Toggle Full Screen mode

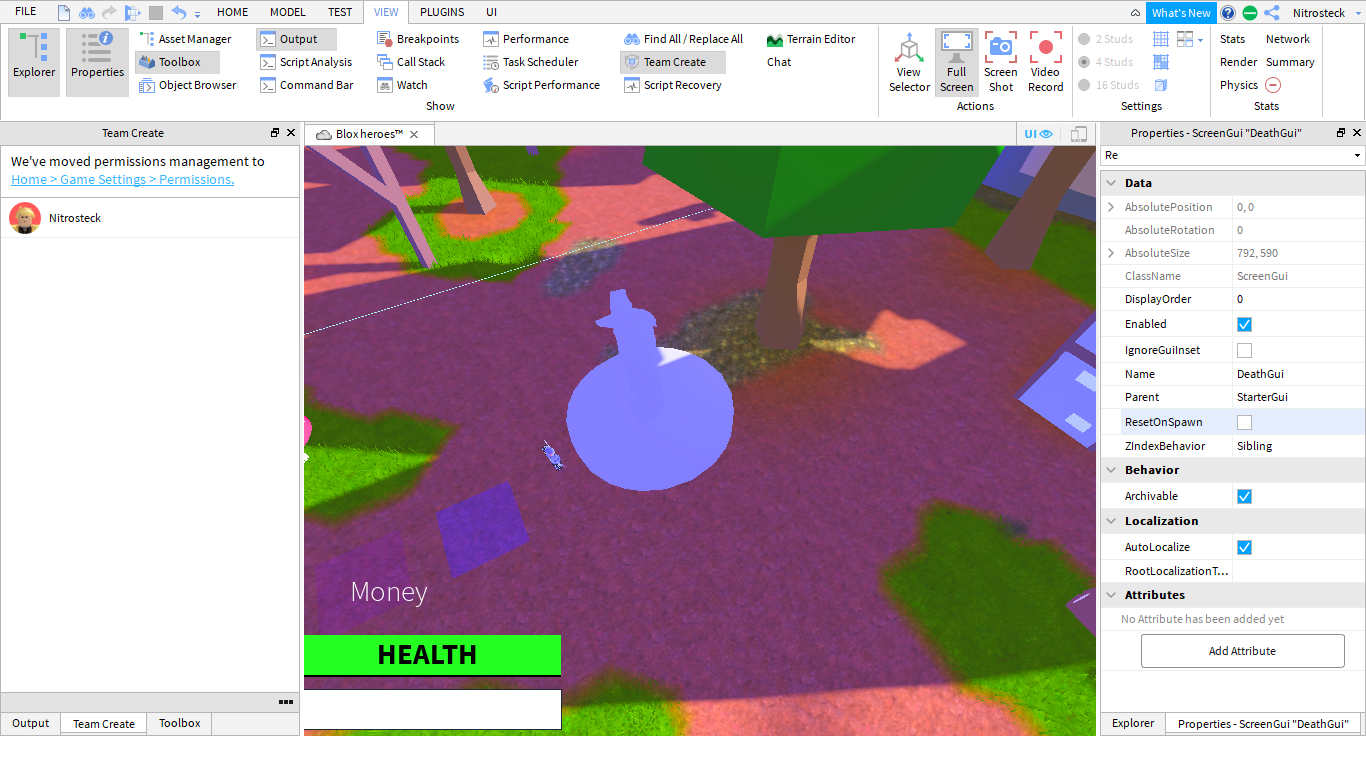(957, 62)
